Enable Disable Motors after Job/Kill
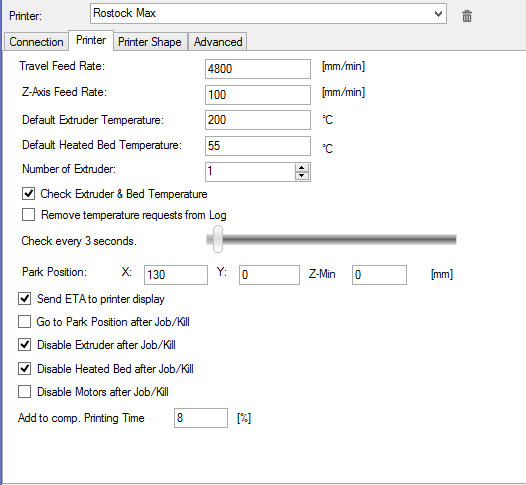The height and width of the screenshot is (485, 526). pyautogui.click(x=24, y=391)
